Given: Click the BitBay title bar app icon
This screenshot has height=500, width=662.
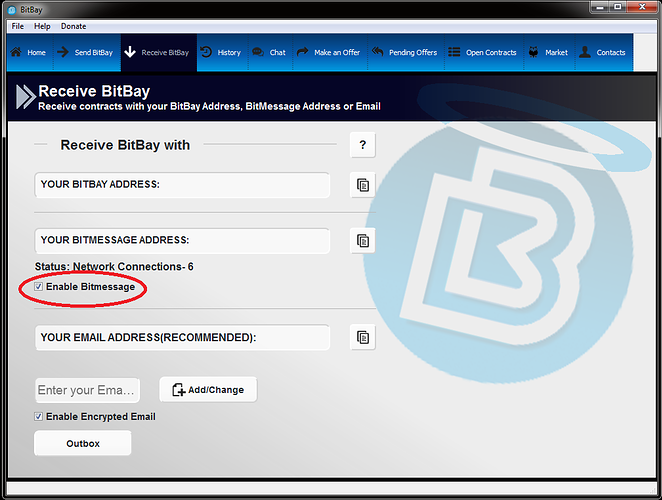Looking at the screenshot, I should pyautogui.click(x=12, y=10).
